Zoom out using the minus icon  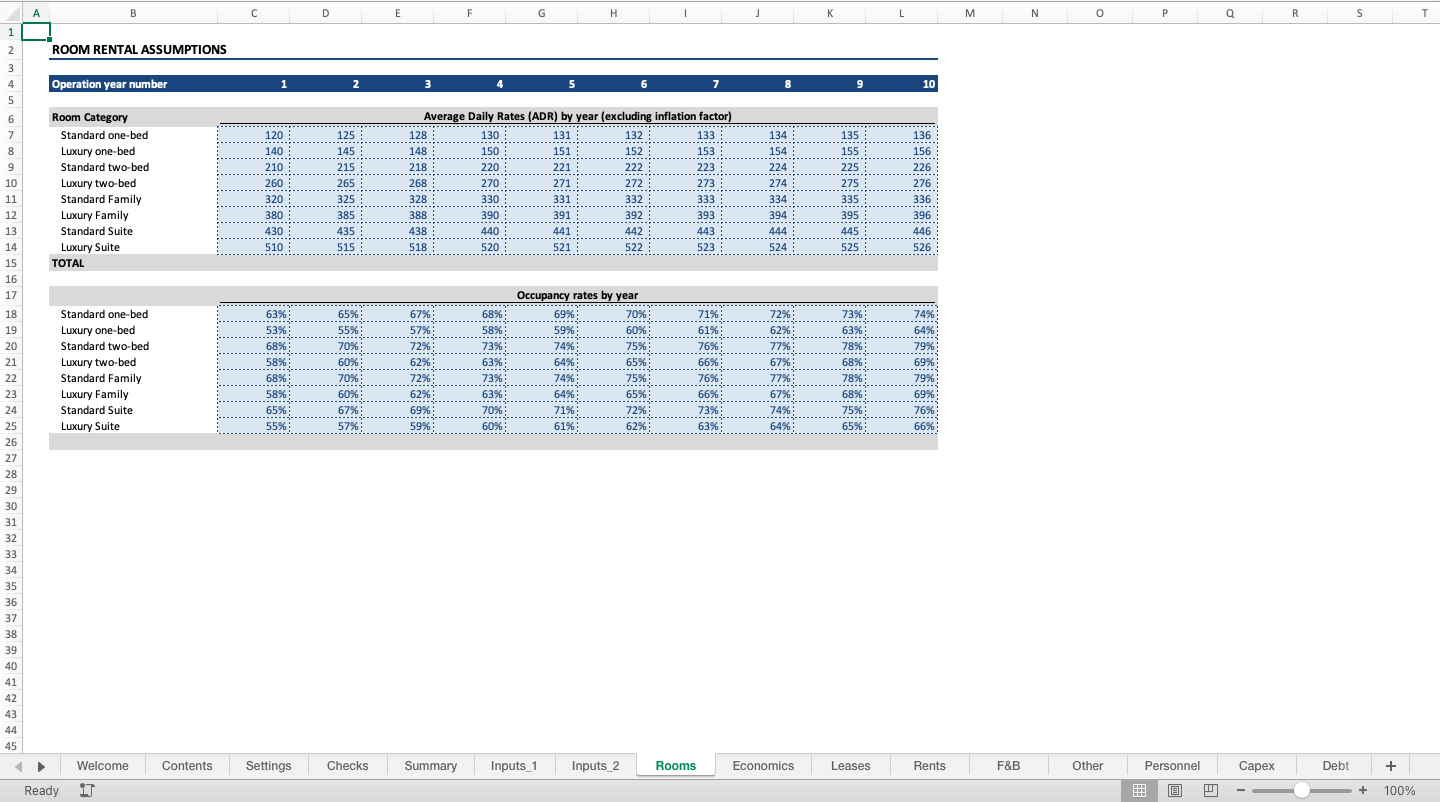(x=1239, y=790)
